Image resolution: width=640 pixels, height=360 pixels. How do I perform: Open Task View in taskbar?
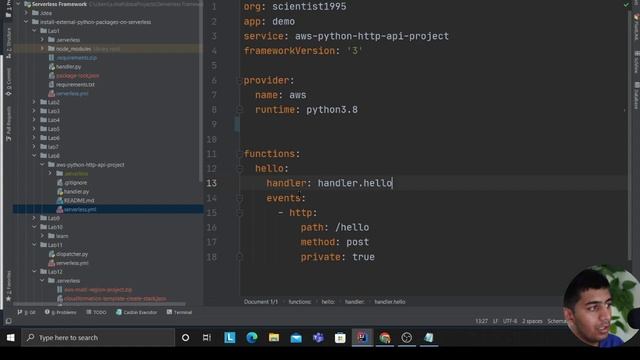click(x=207, y=338)
